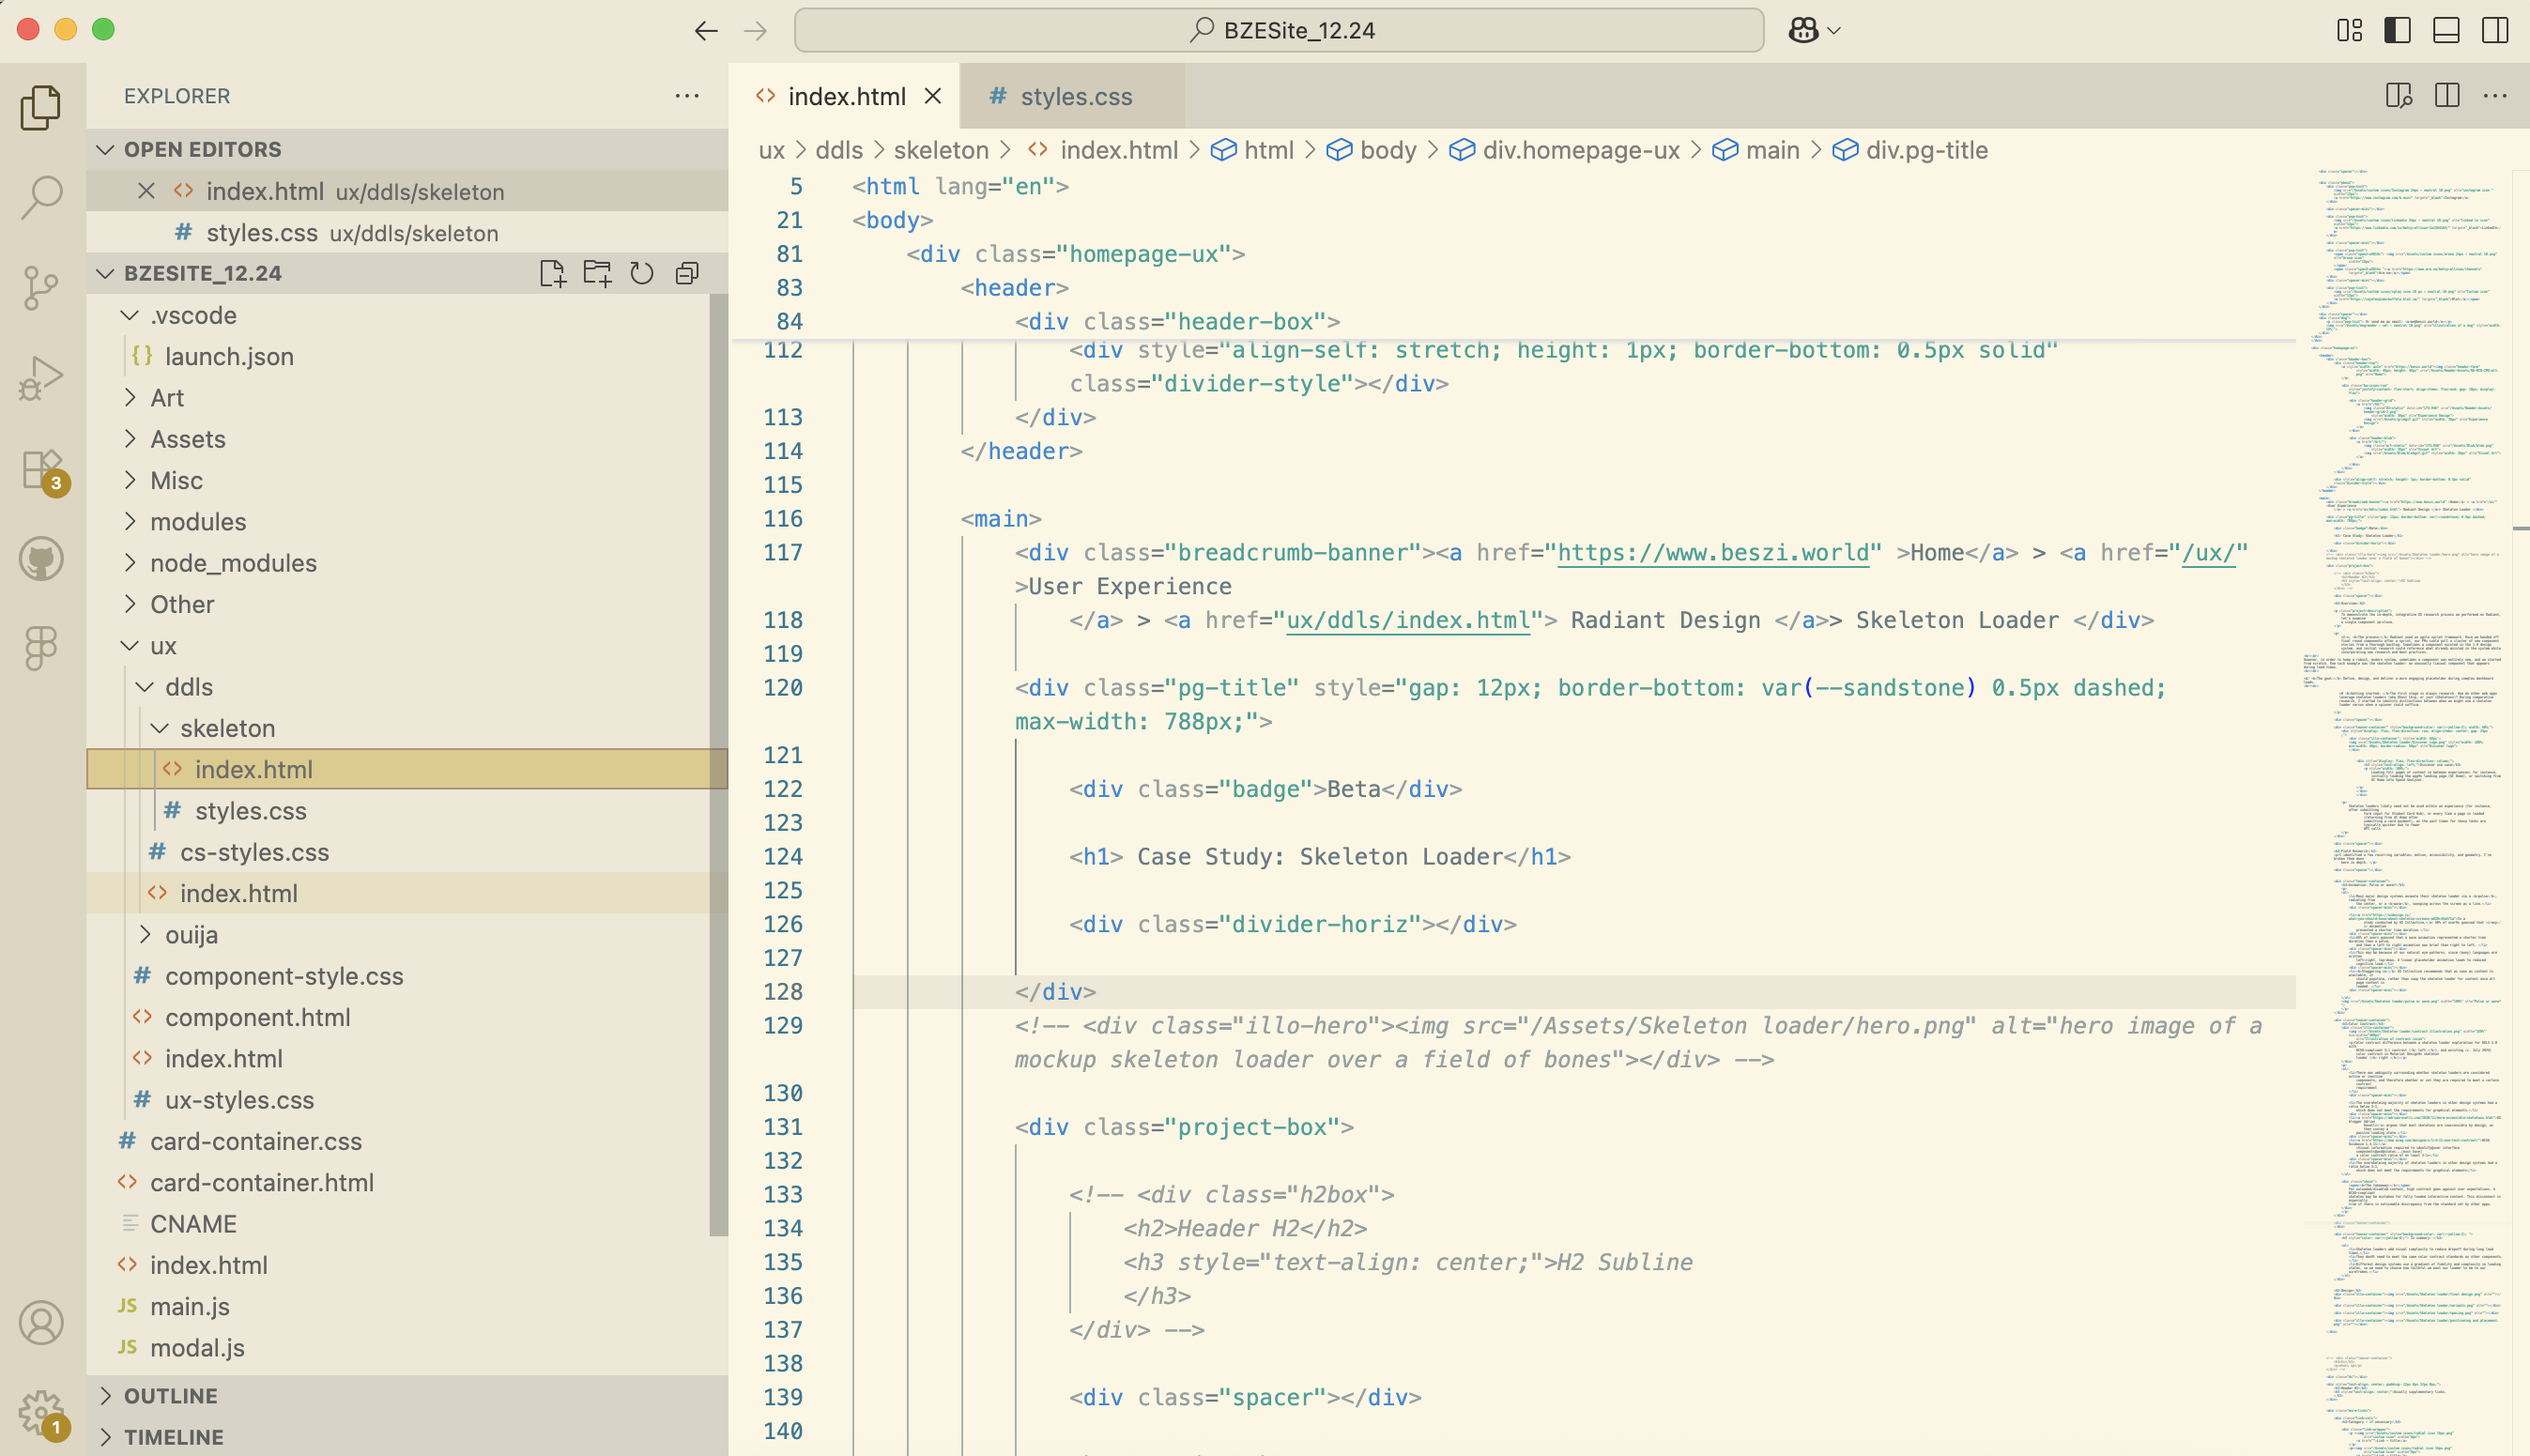
Task: Refresh the Explorer file tree
Action: coord(641,272)
